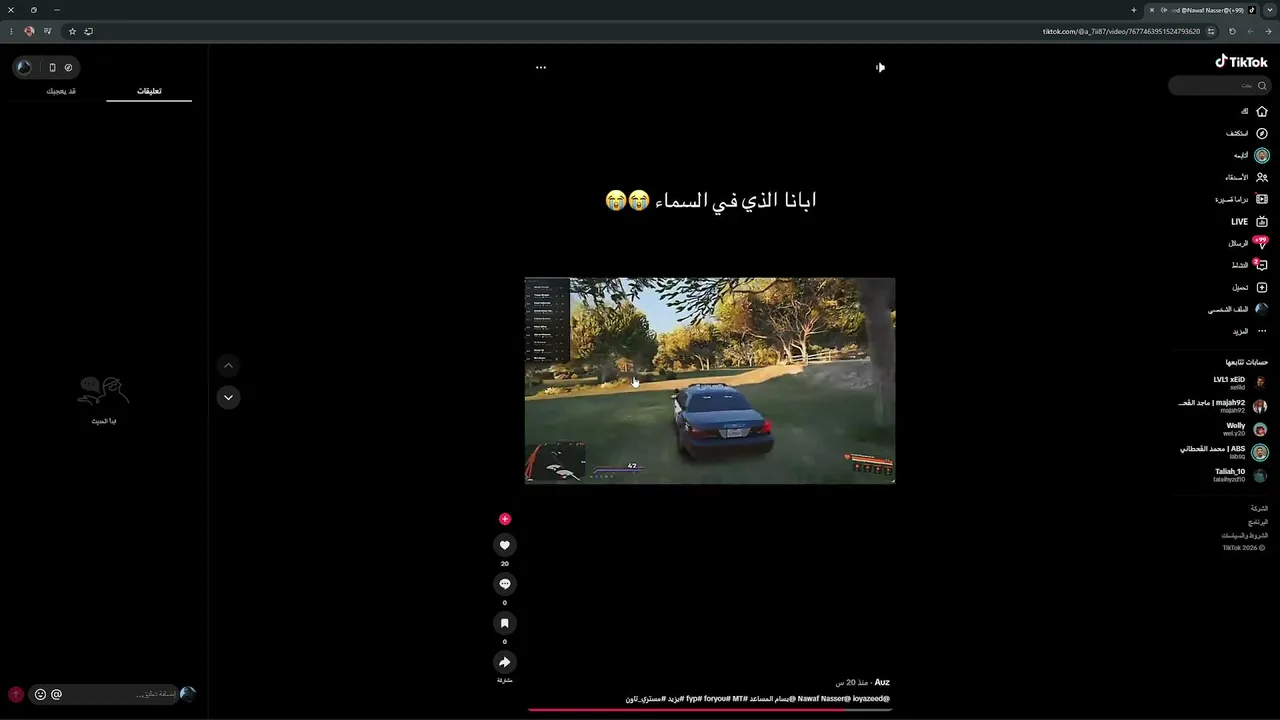Open the emoji picker in the comment box
This screenshot has width=1280, height=720.
40,694
